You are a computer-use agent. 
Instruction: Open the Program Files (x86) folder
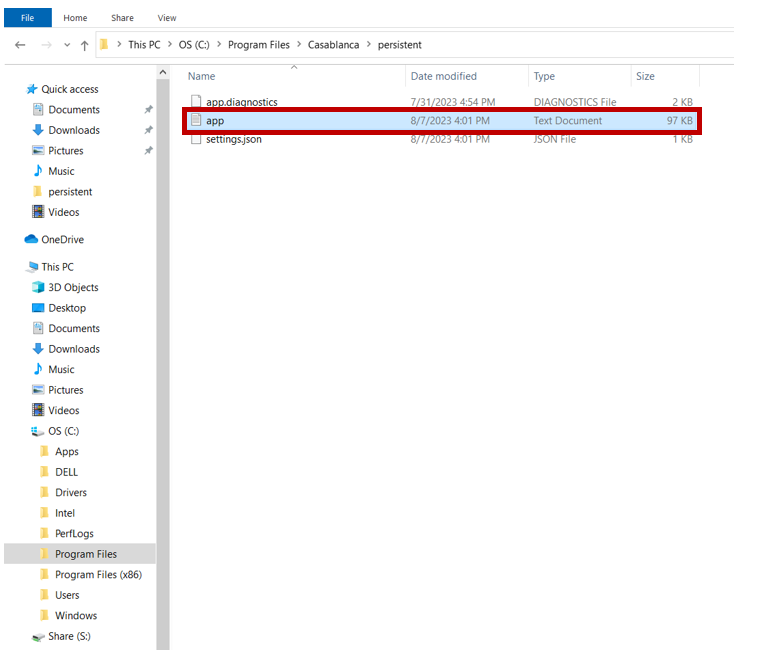(x=99, y=574)
